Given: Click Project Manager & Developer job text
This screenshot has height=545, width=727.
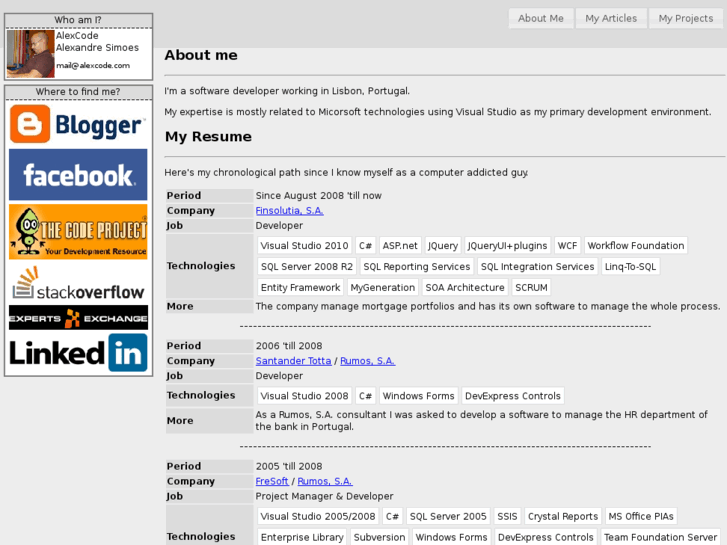Looking at the screenshot, I should coord(324,496).
